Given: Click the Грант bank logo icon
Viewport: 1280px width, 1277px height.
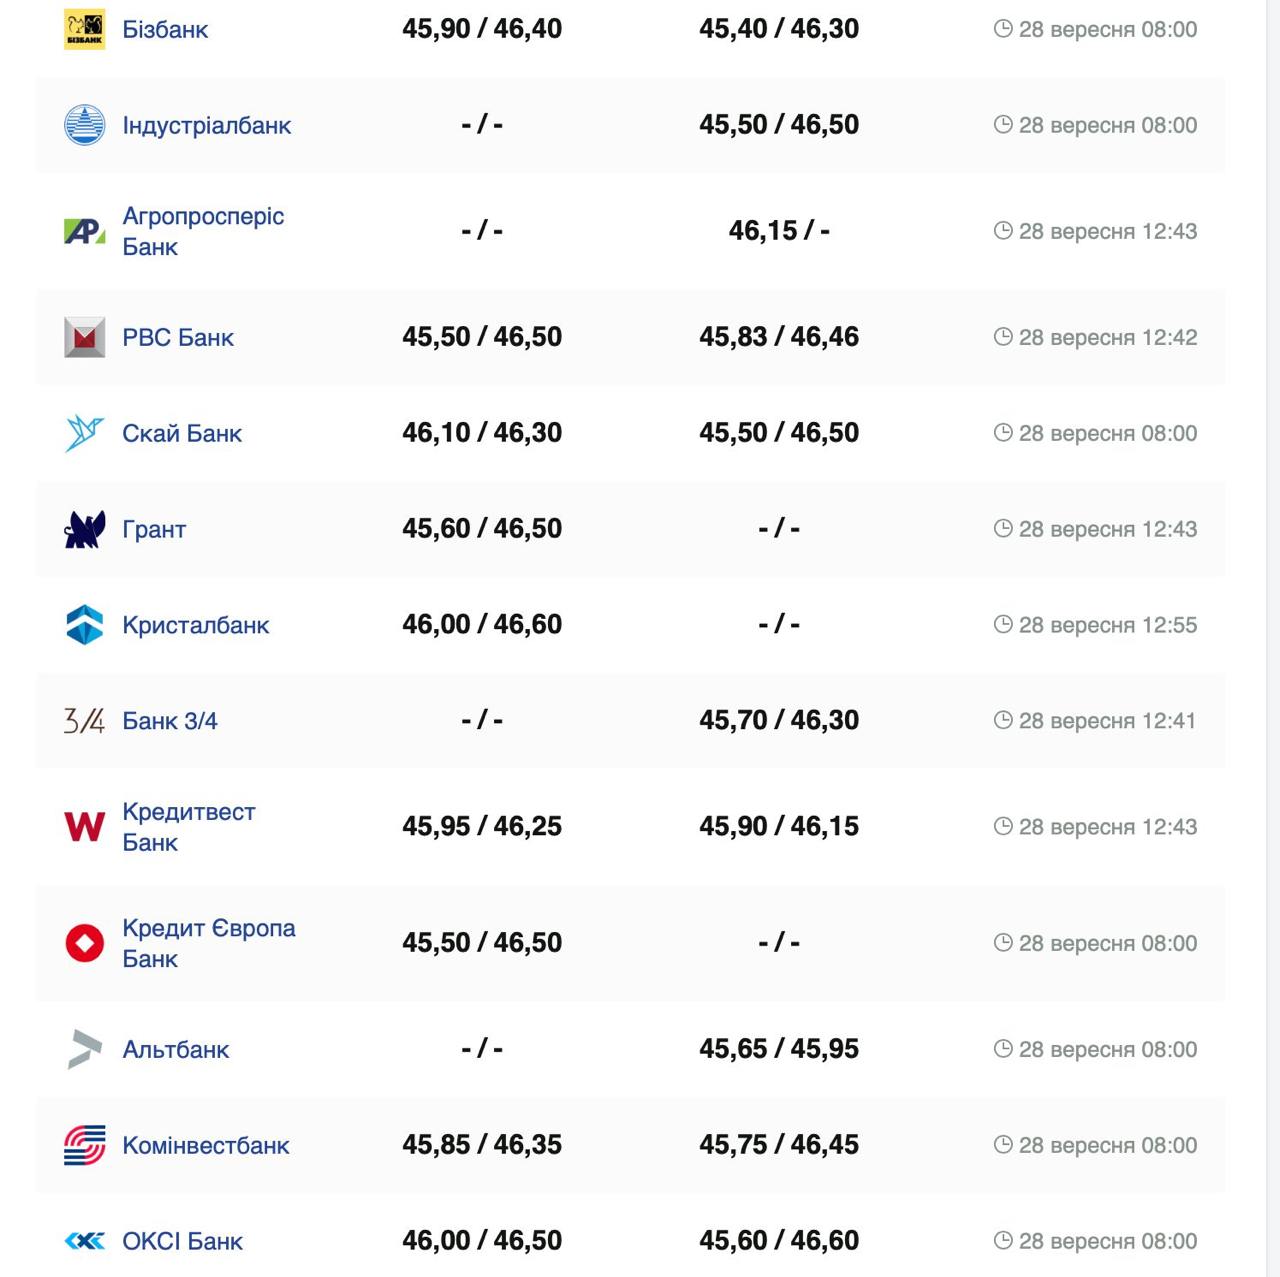Looking at the screenshot, I should click(x=84, y=529).
